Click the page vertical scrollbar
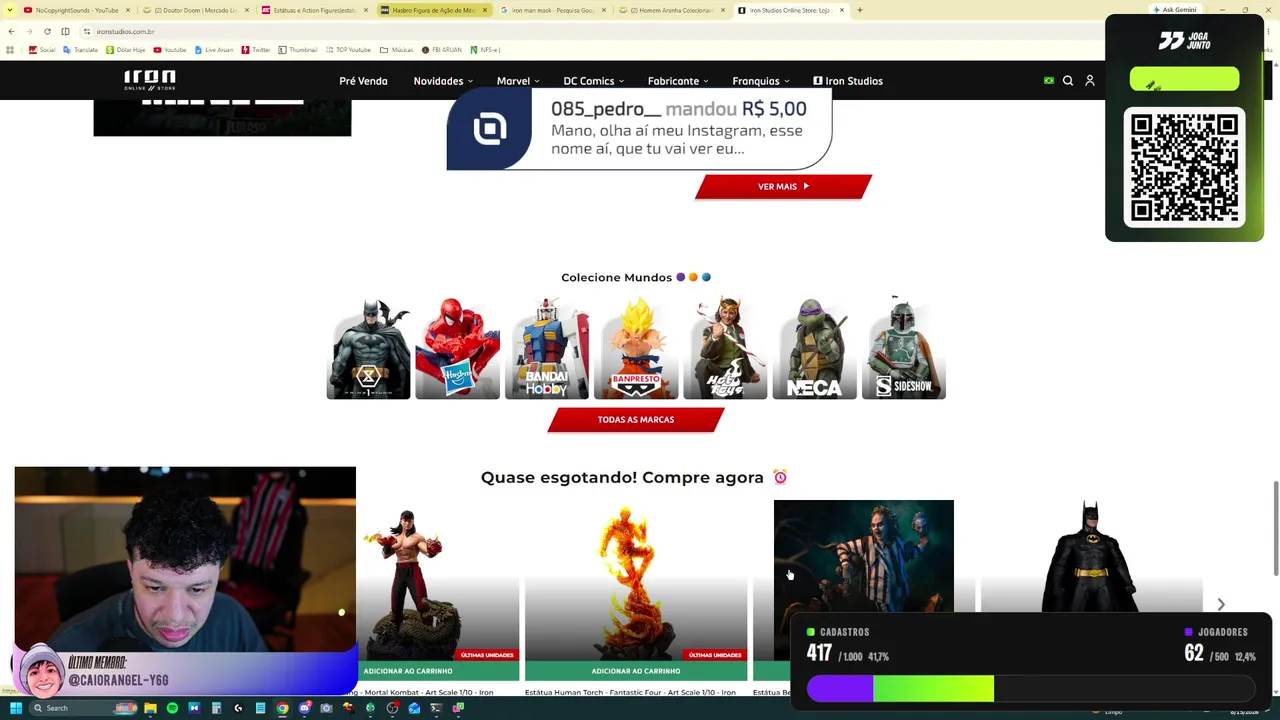The width and height of the screenshot is (1280, 720). coord(1275,528)
